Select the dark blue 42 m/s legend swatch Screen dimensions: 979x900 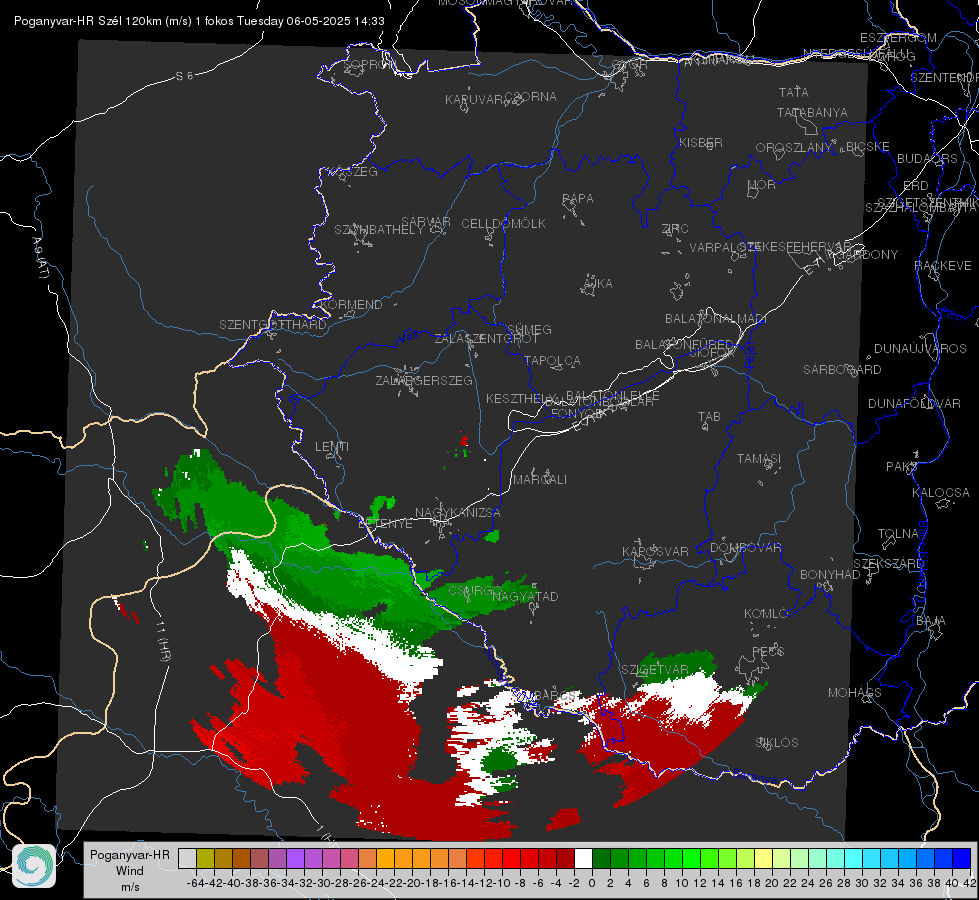pos(962,859)
